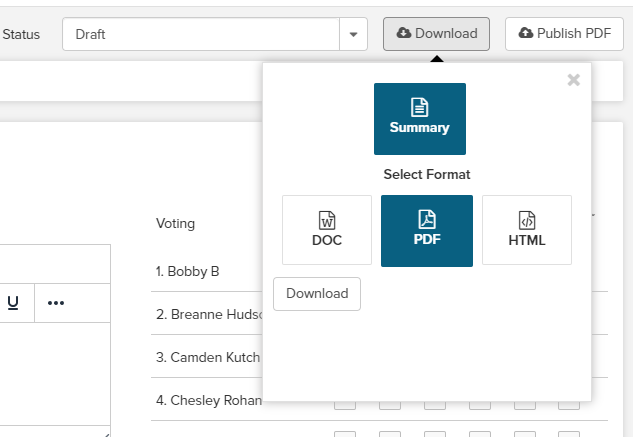Close the download popup with X
This screenshot has height=437, width=633.
(x=573, y=81)
